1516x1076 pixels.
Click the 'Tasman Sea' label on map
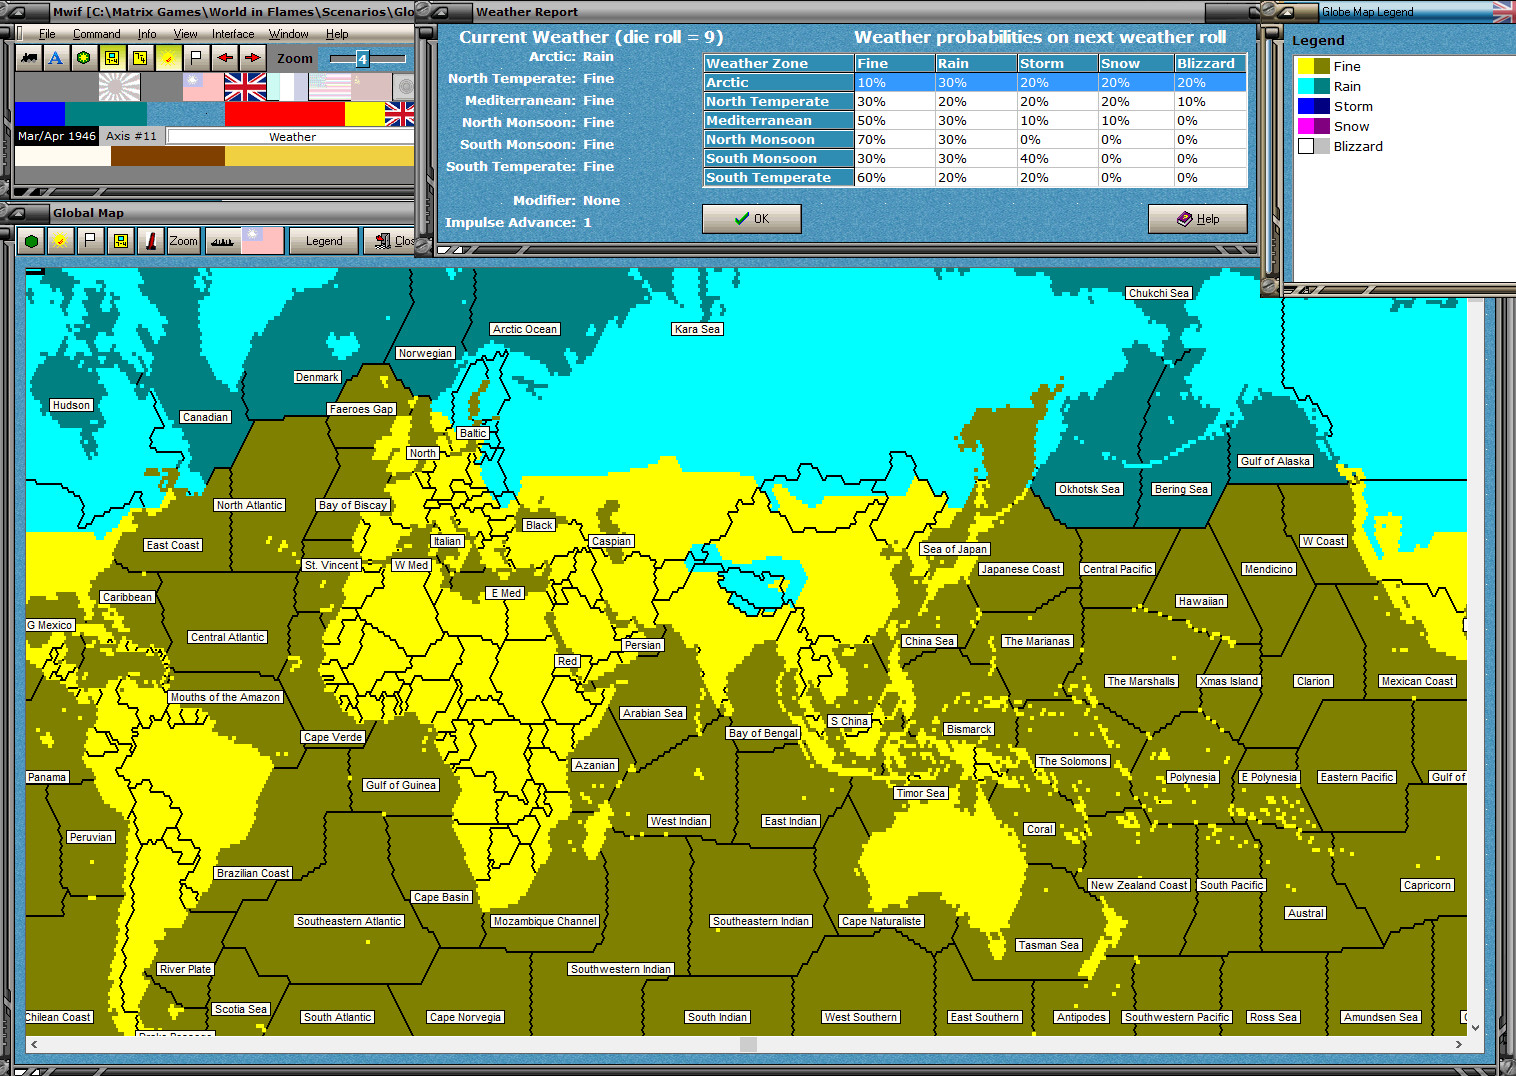click(1049, 945)
